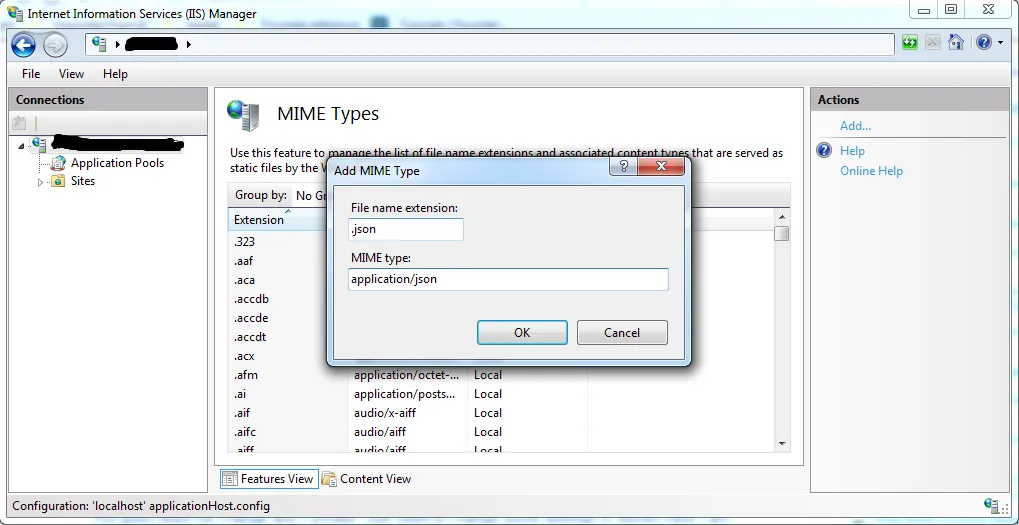The height and width of the screenshot is (525, 1019).
Task: Click Help link in Actions pane
Action: pos(852,151)
